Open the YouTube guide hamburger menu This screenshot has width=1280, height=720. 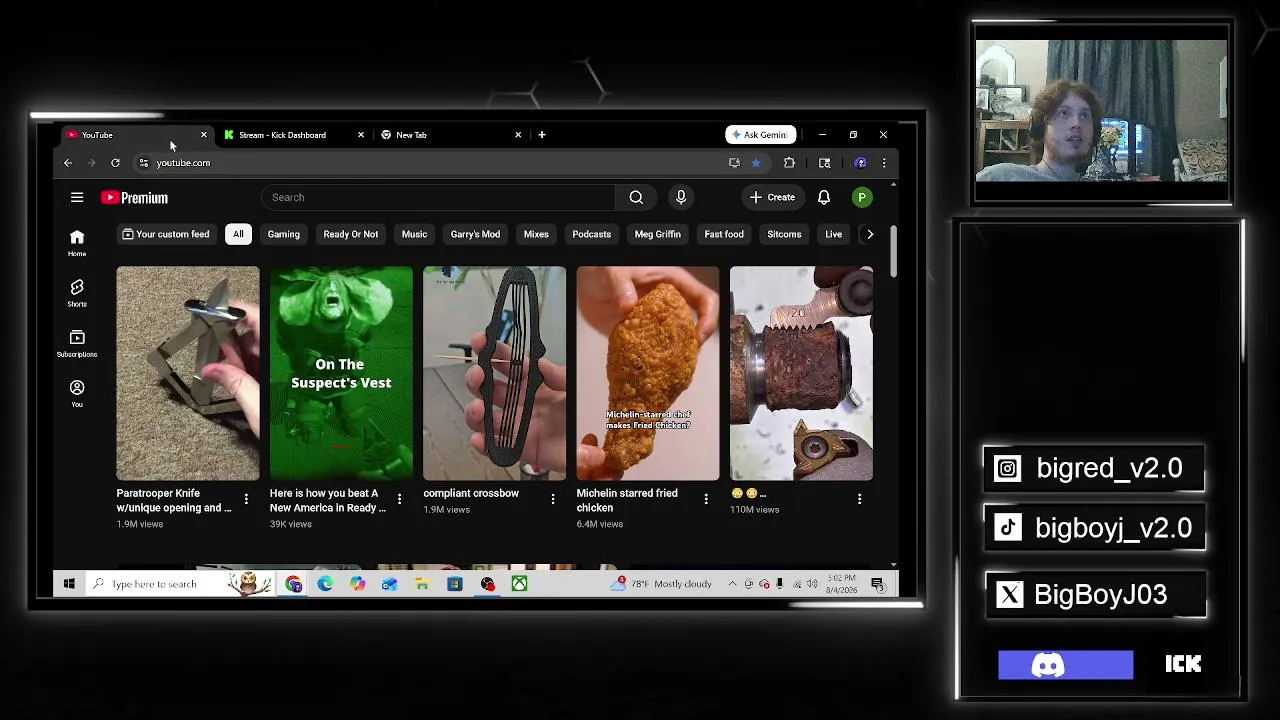pyautogui.click(x=77, y=198)
